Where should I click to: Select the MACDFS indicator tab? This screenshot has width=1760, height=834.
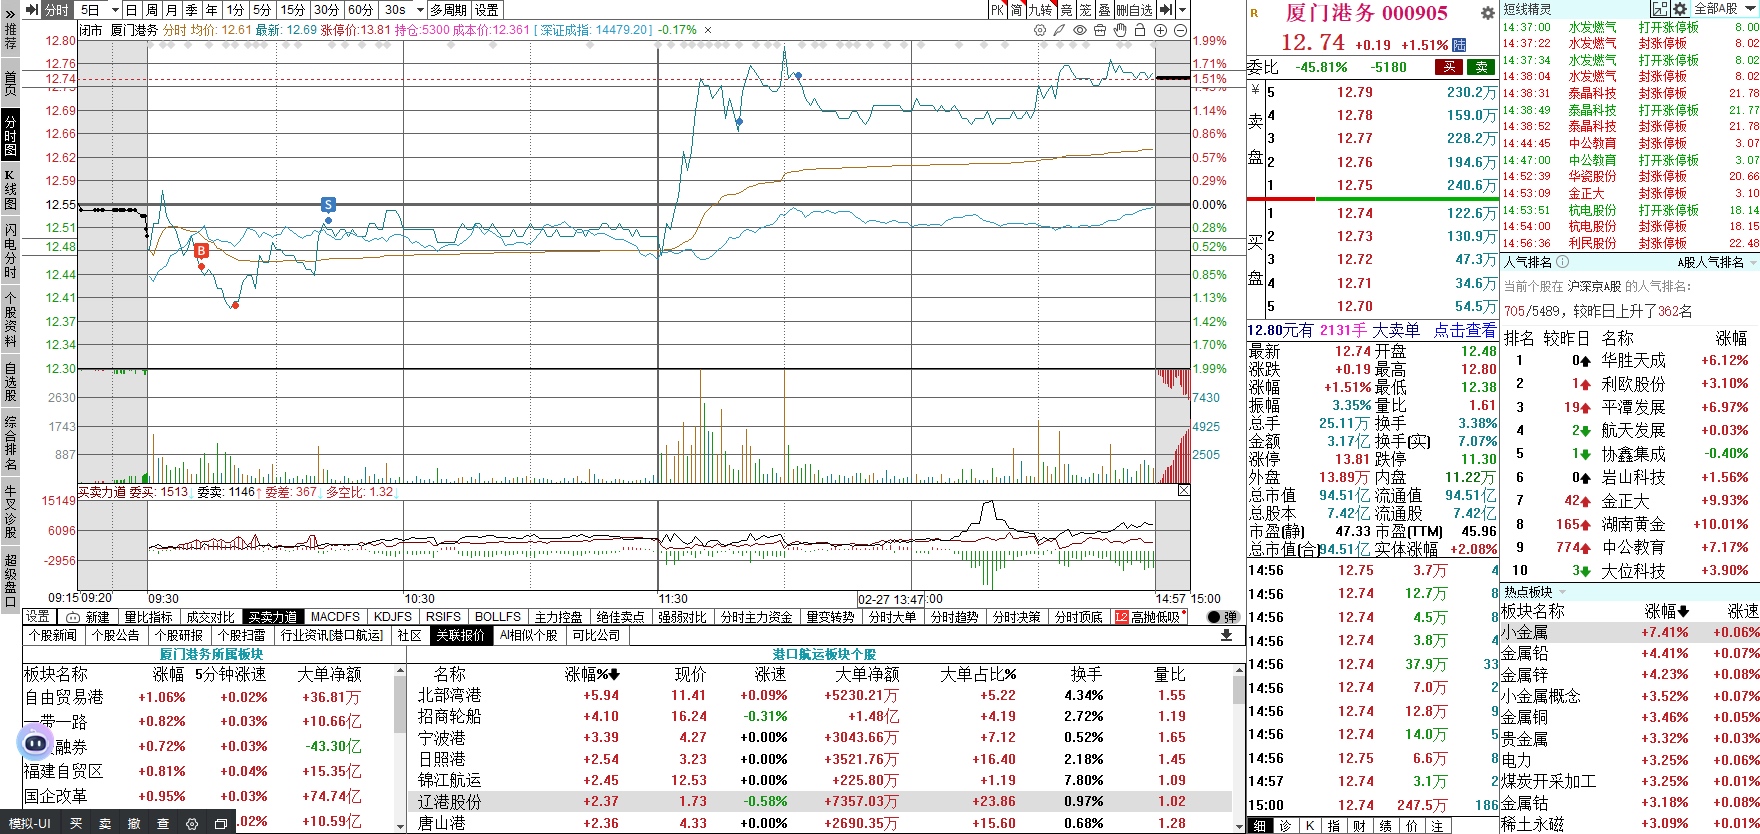pyautogui.click(x=335, y=617)
